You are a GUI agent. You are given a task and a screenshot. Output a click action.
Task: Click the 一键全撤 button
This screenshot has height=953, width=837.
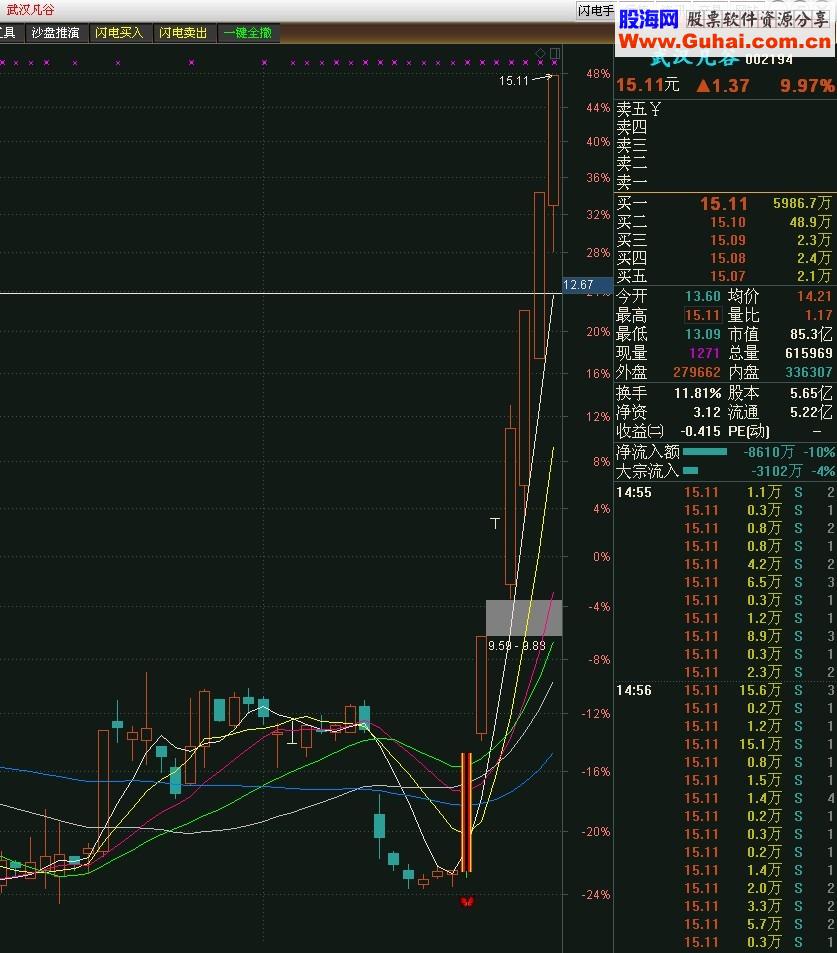pyautogui.click(x=247, y=33)
